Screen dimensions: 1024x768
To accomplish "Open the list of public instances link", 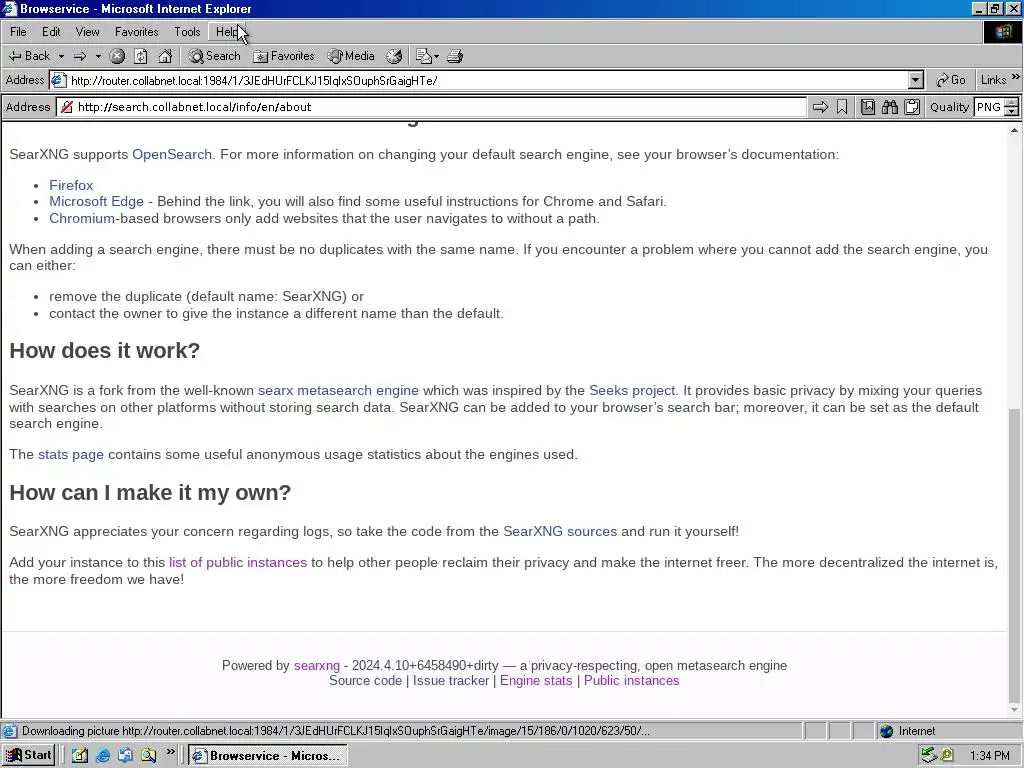I will [238, 563].
